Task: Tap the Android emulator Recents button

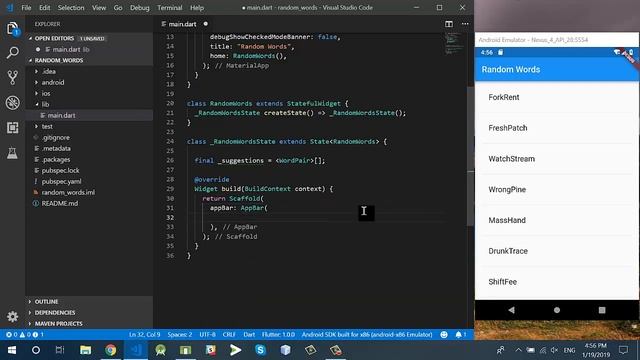Action: (x=602, y=310)
